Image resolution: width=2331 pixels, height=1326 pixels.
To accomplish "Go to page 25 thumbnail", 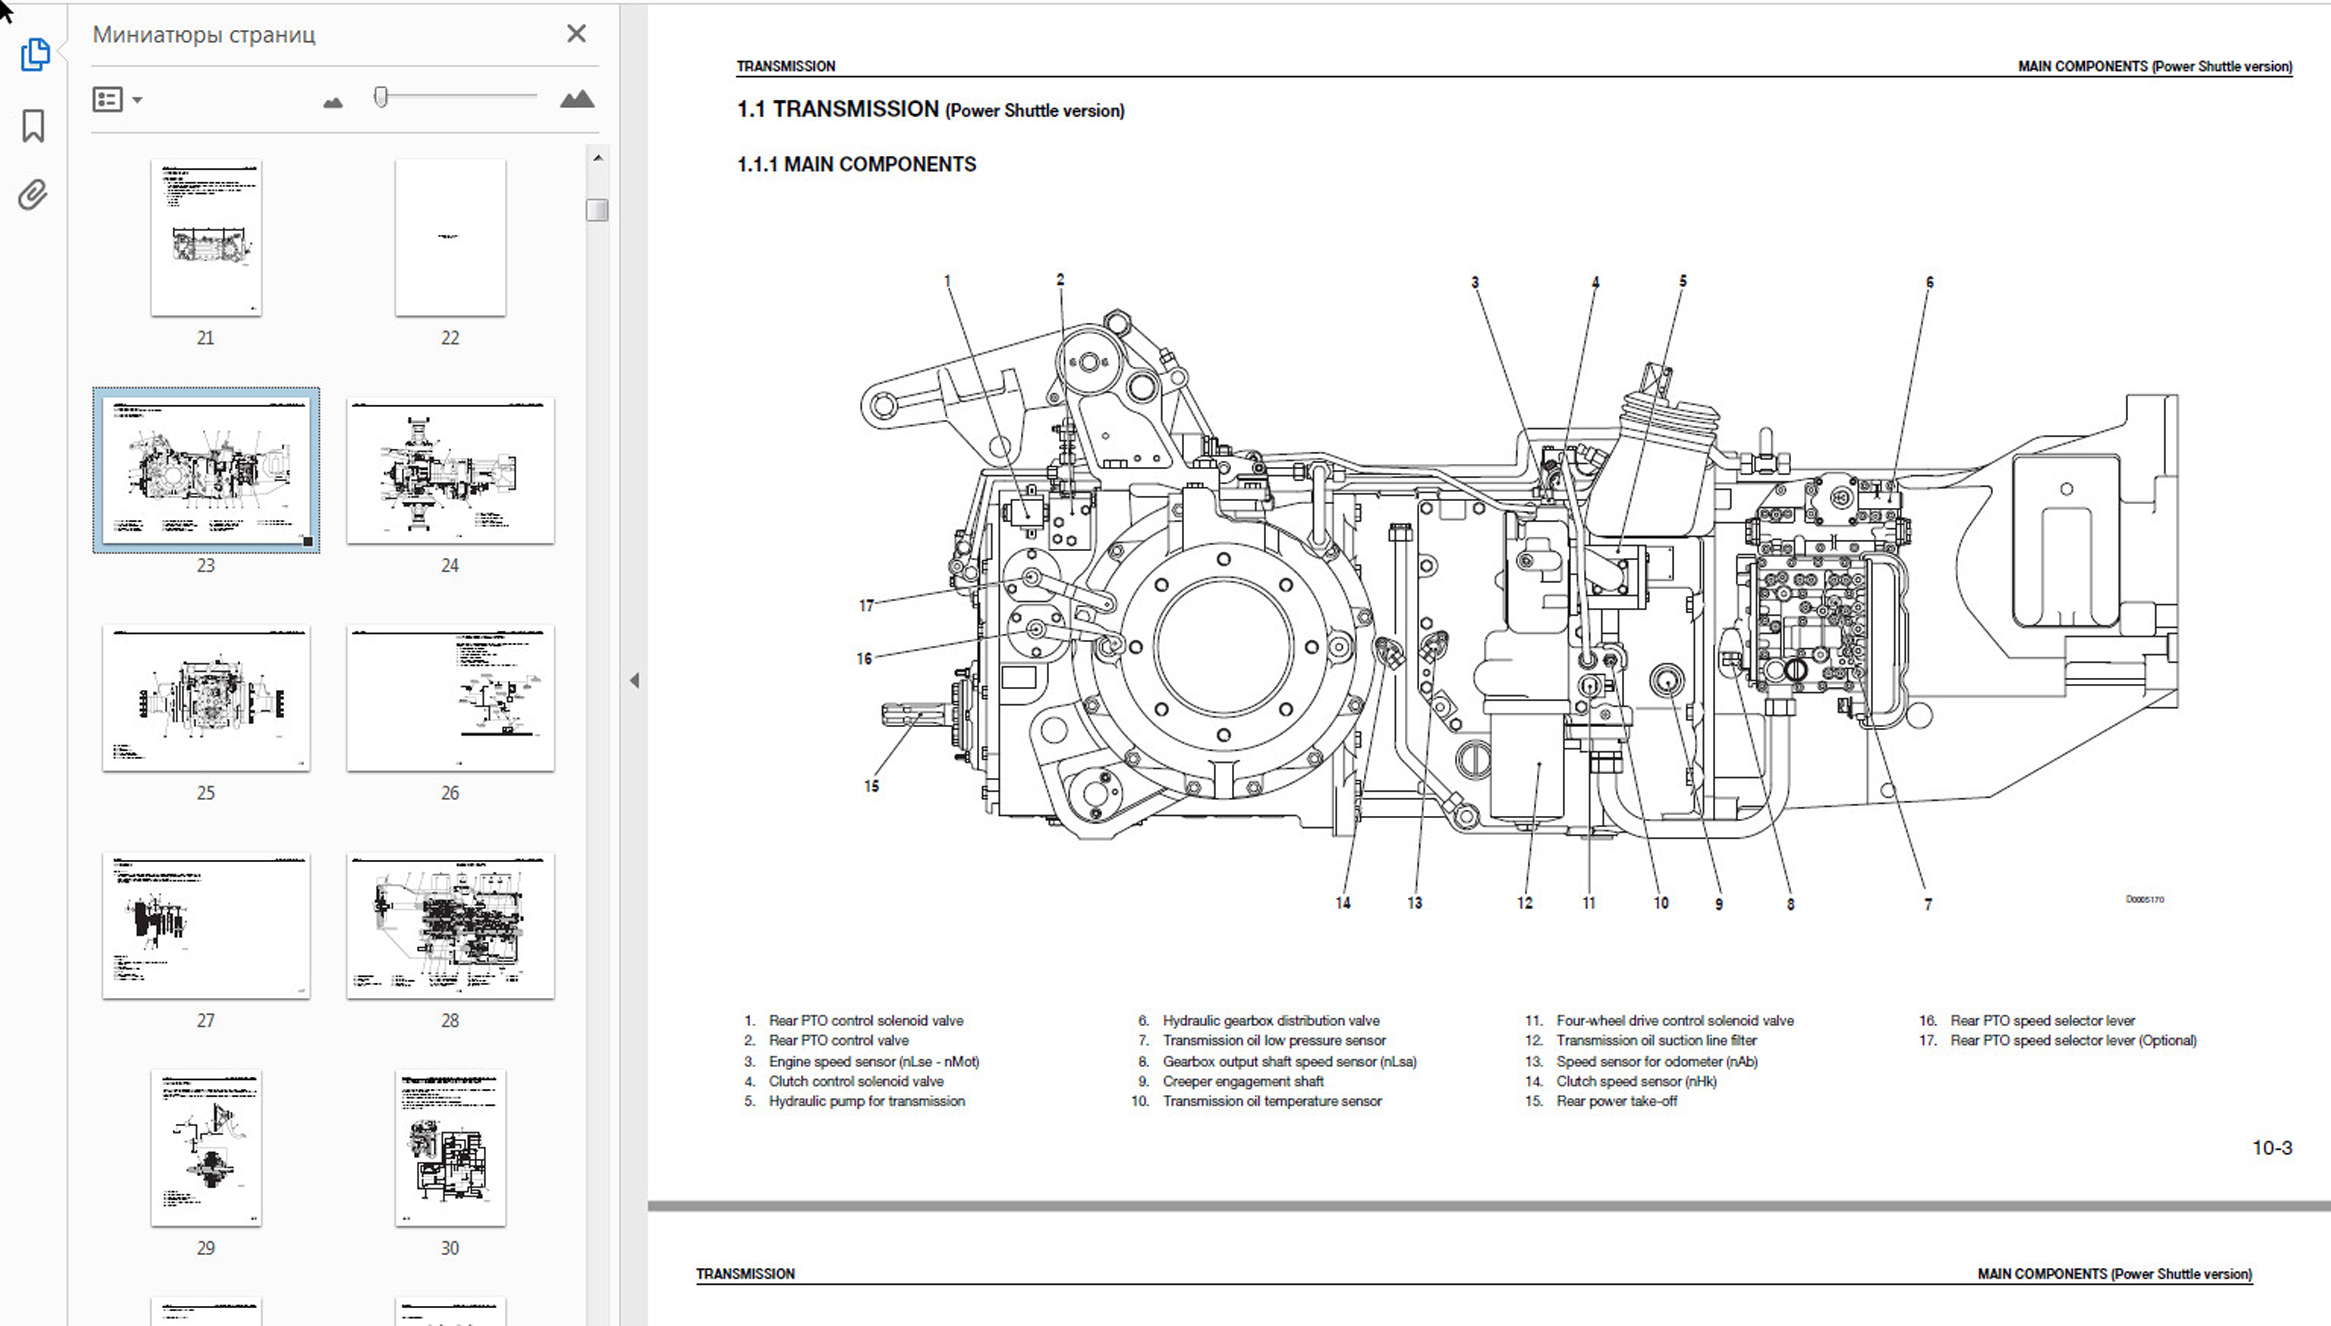I will point(206,698).
